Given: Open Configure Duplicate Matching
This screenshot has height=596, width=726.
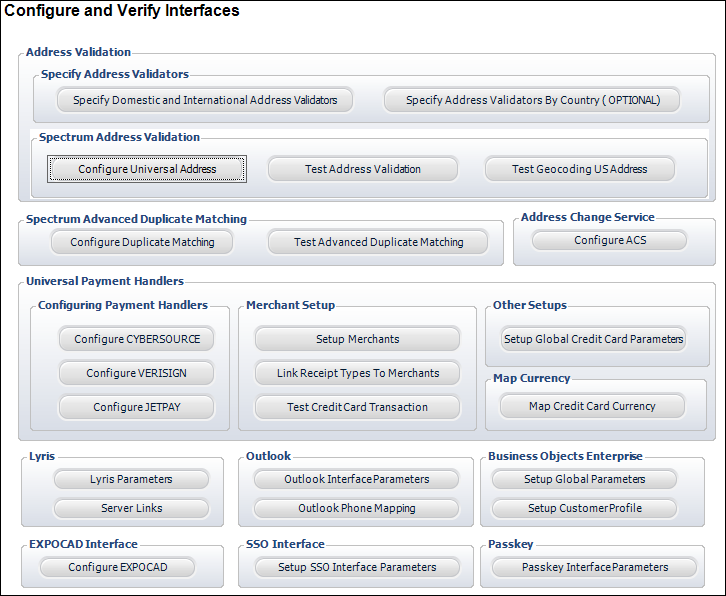Looking at the screenshot, I should (142, 242).
